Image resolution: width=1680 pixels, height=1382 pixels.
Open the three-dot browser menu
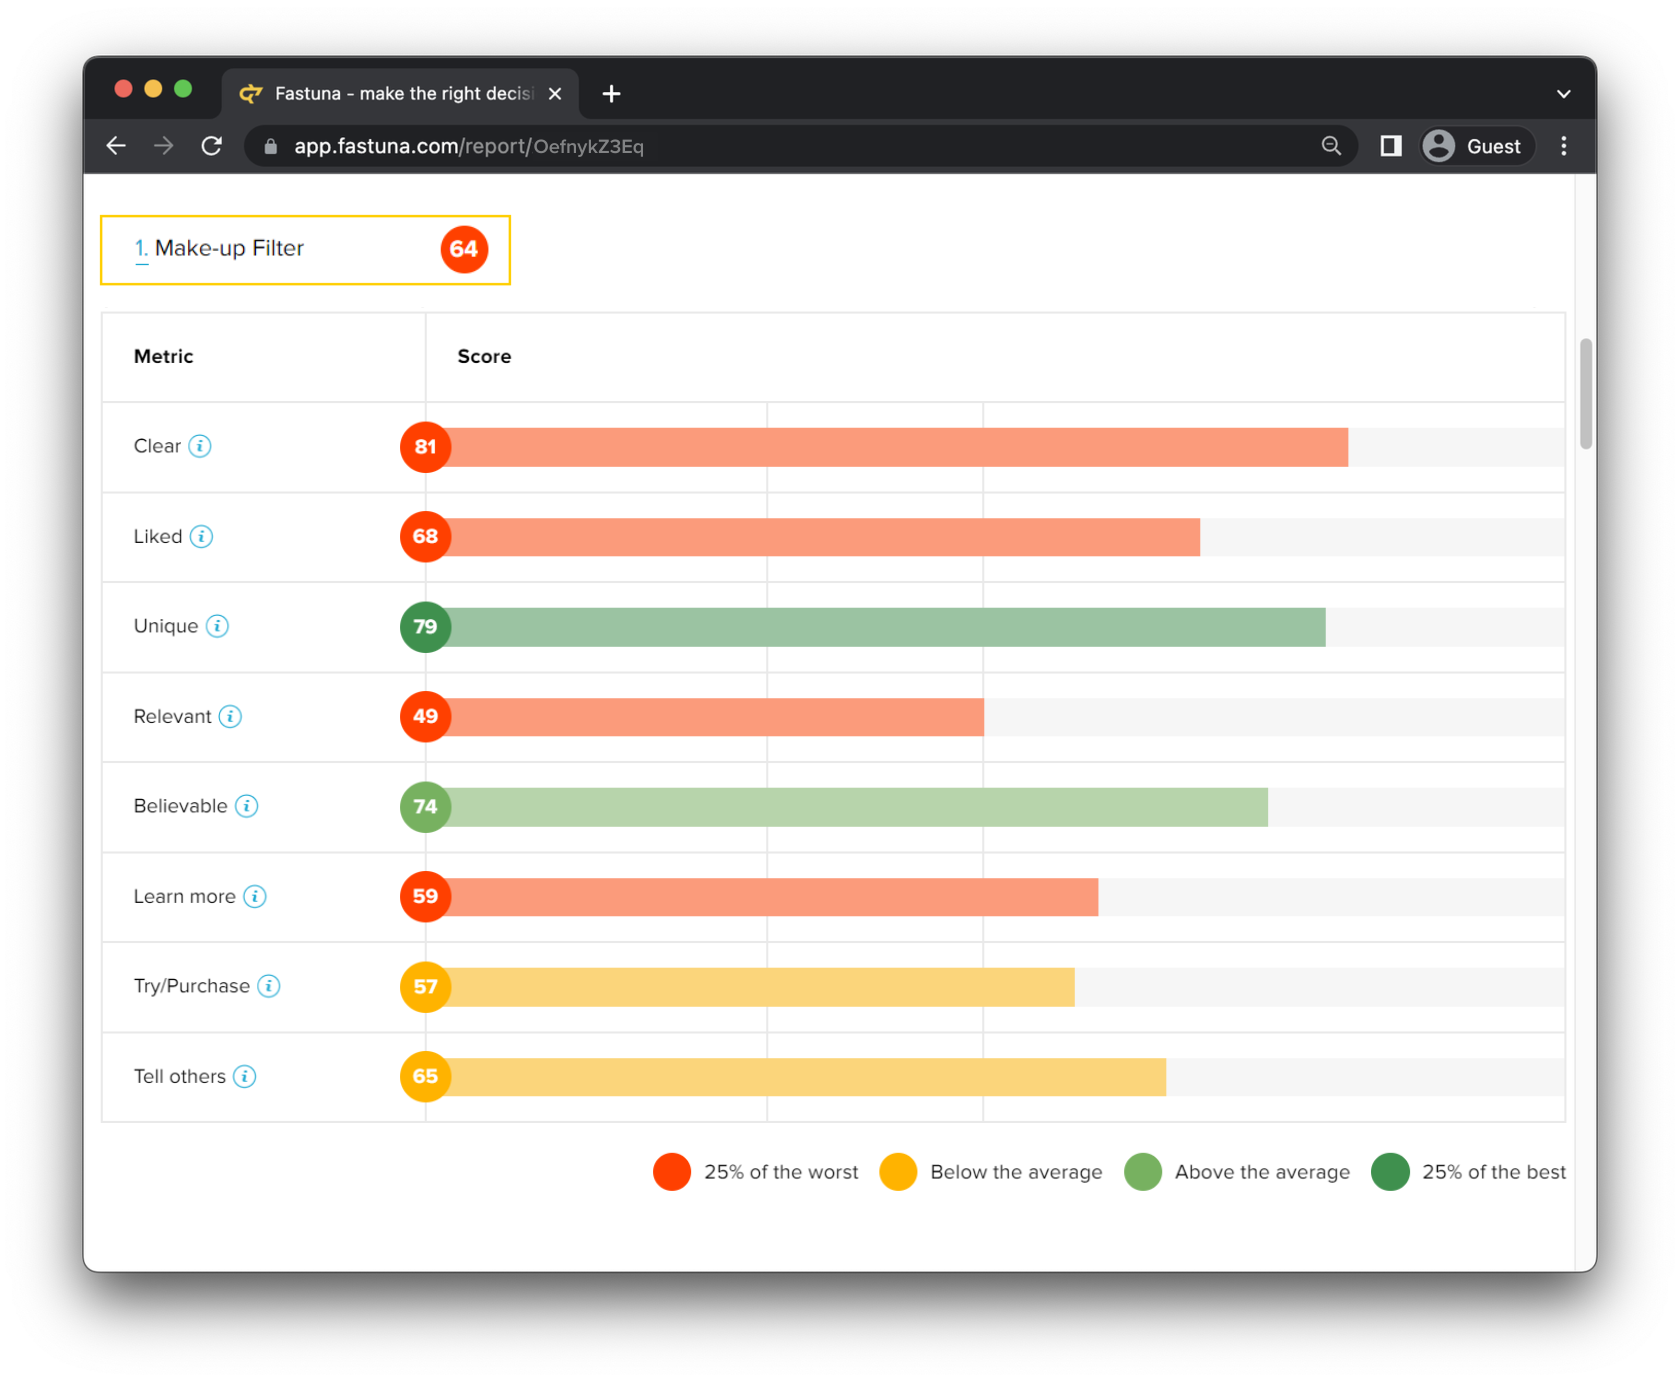[1564, 145]
